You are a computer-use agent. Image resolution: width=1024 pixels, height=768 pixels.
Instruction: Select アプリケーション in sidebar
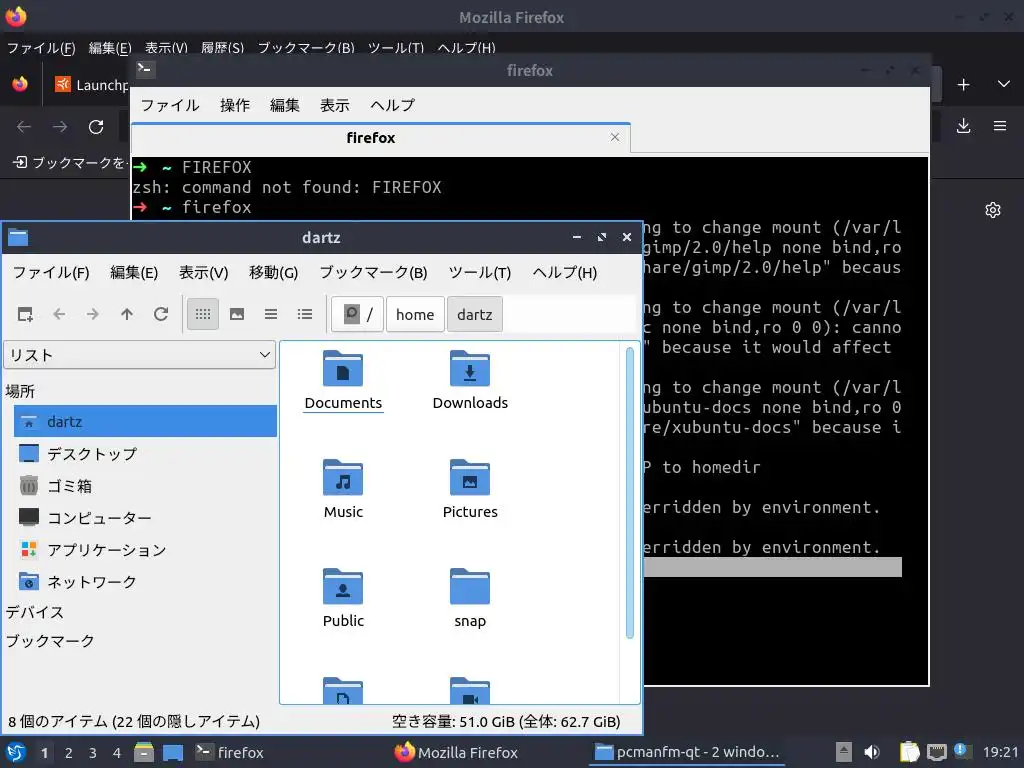146,549
